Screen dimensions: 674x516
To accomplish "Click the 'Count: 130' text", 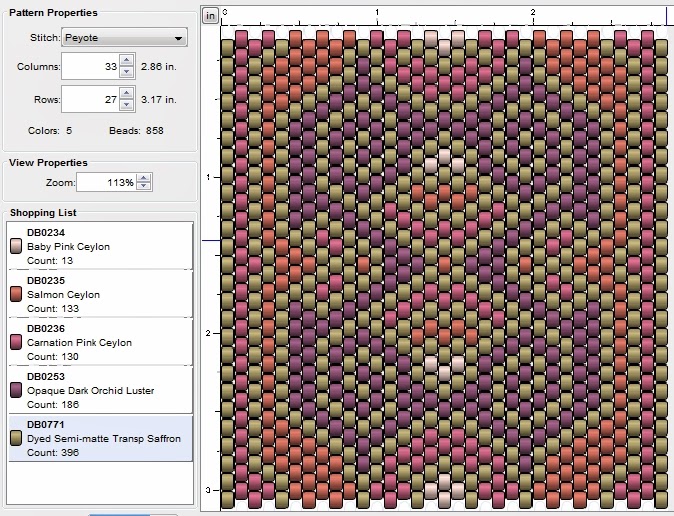I will [53, 356].
